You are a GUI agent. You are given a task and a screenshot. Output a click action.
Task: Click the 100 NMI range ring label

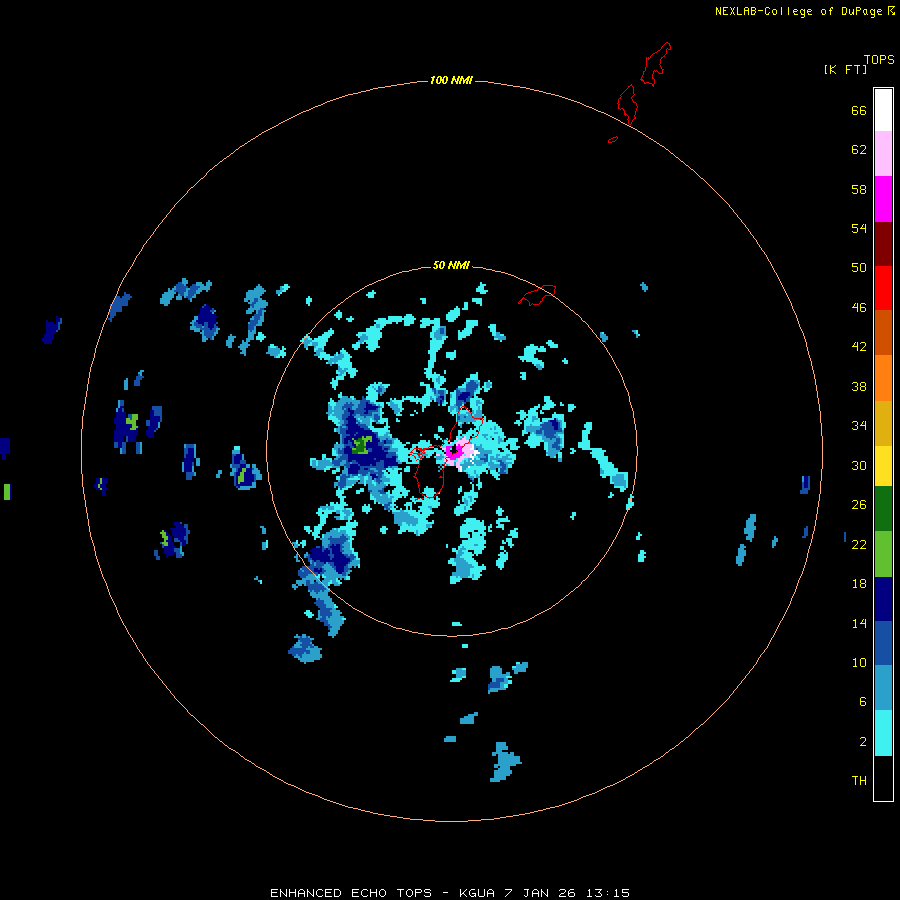point(451,80)
